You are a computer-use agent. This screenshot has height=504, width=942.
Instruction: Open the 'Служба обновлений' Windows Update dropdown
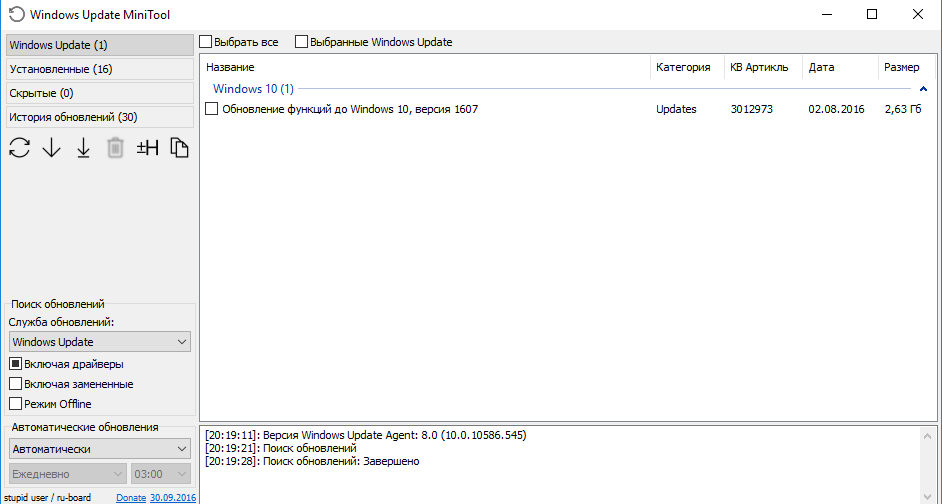coord(100,342)
